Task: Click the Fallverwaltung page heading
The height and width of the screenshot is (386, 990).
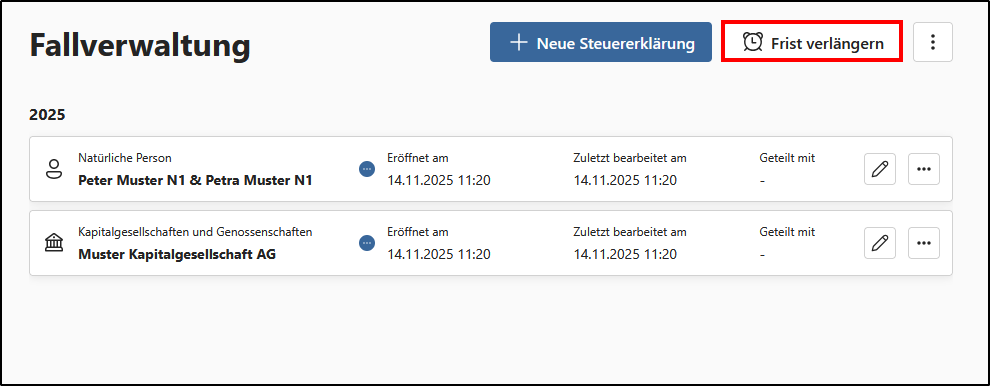Action: click(140, 47)
